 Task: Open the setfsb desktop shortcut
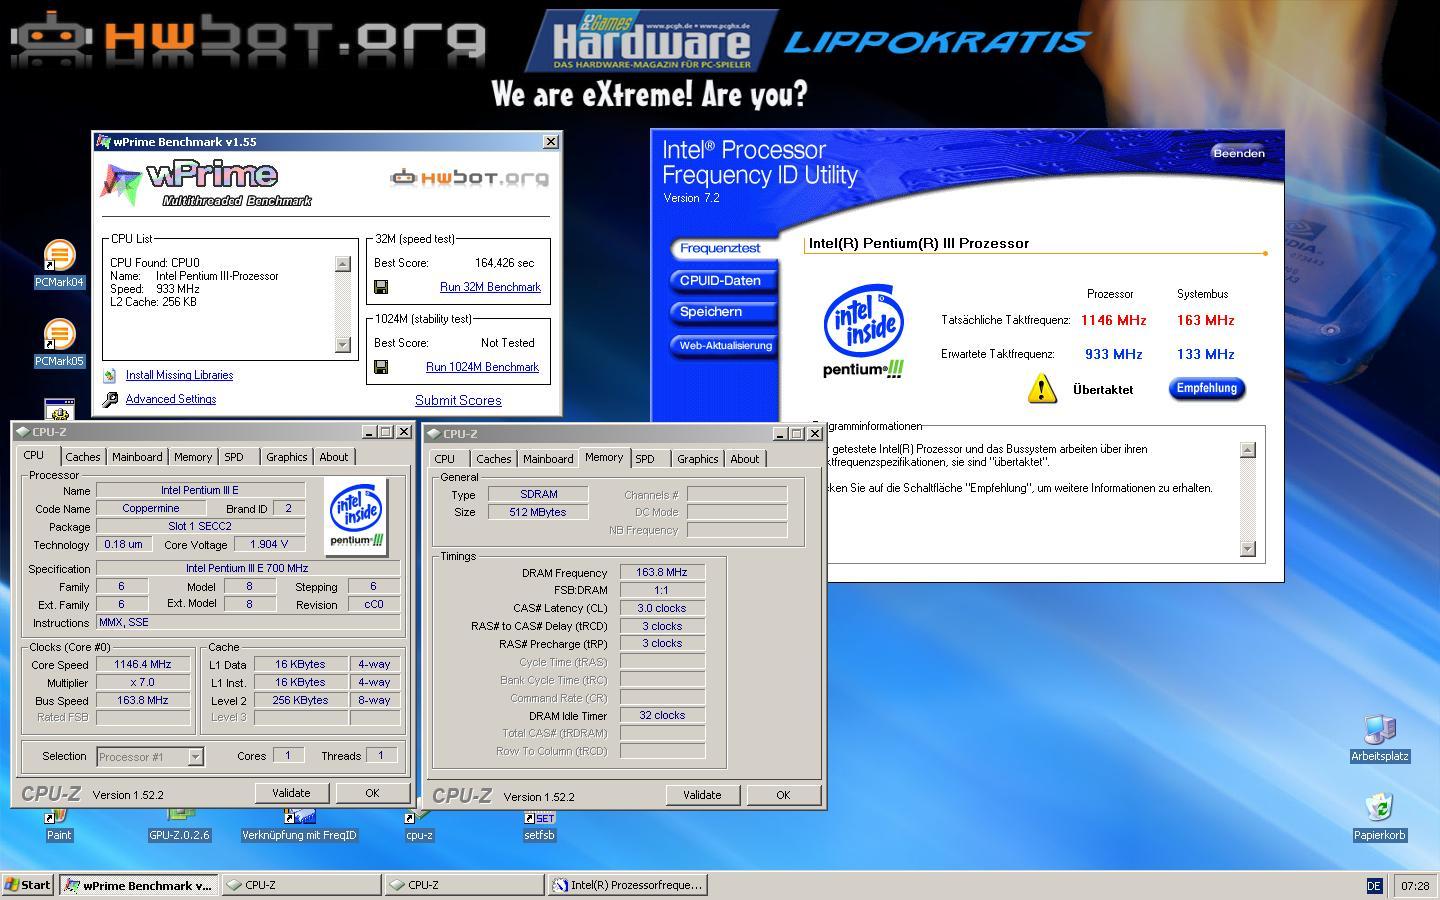(539, 826)
